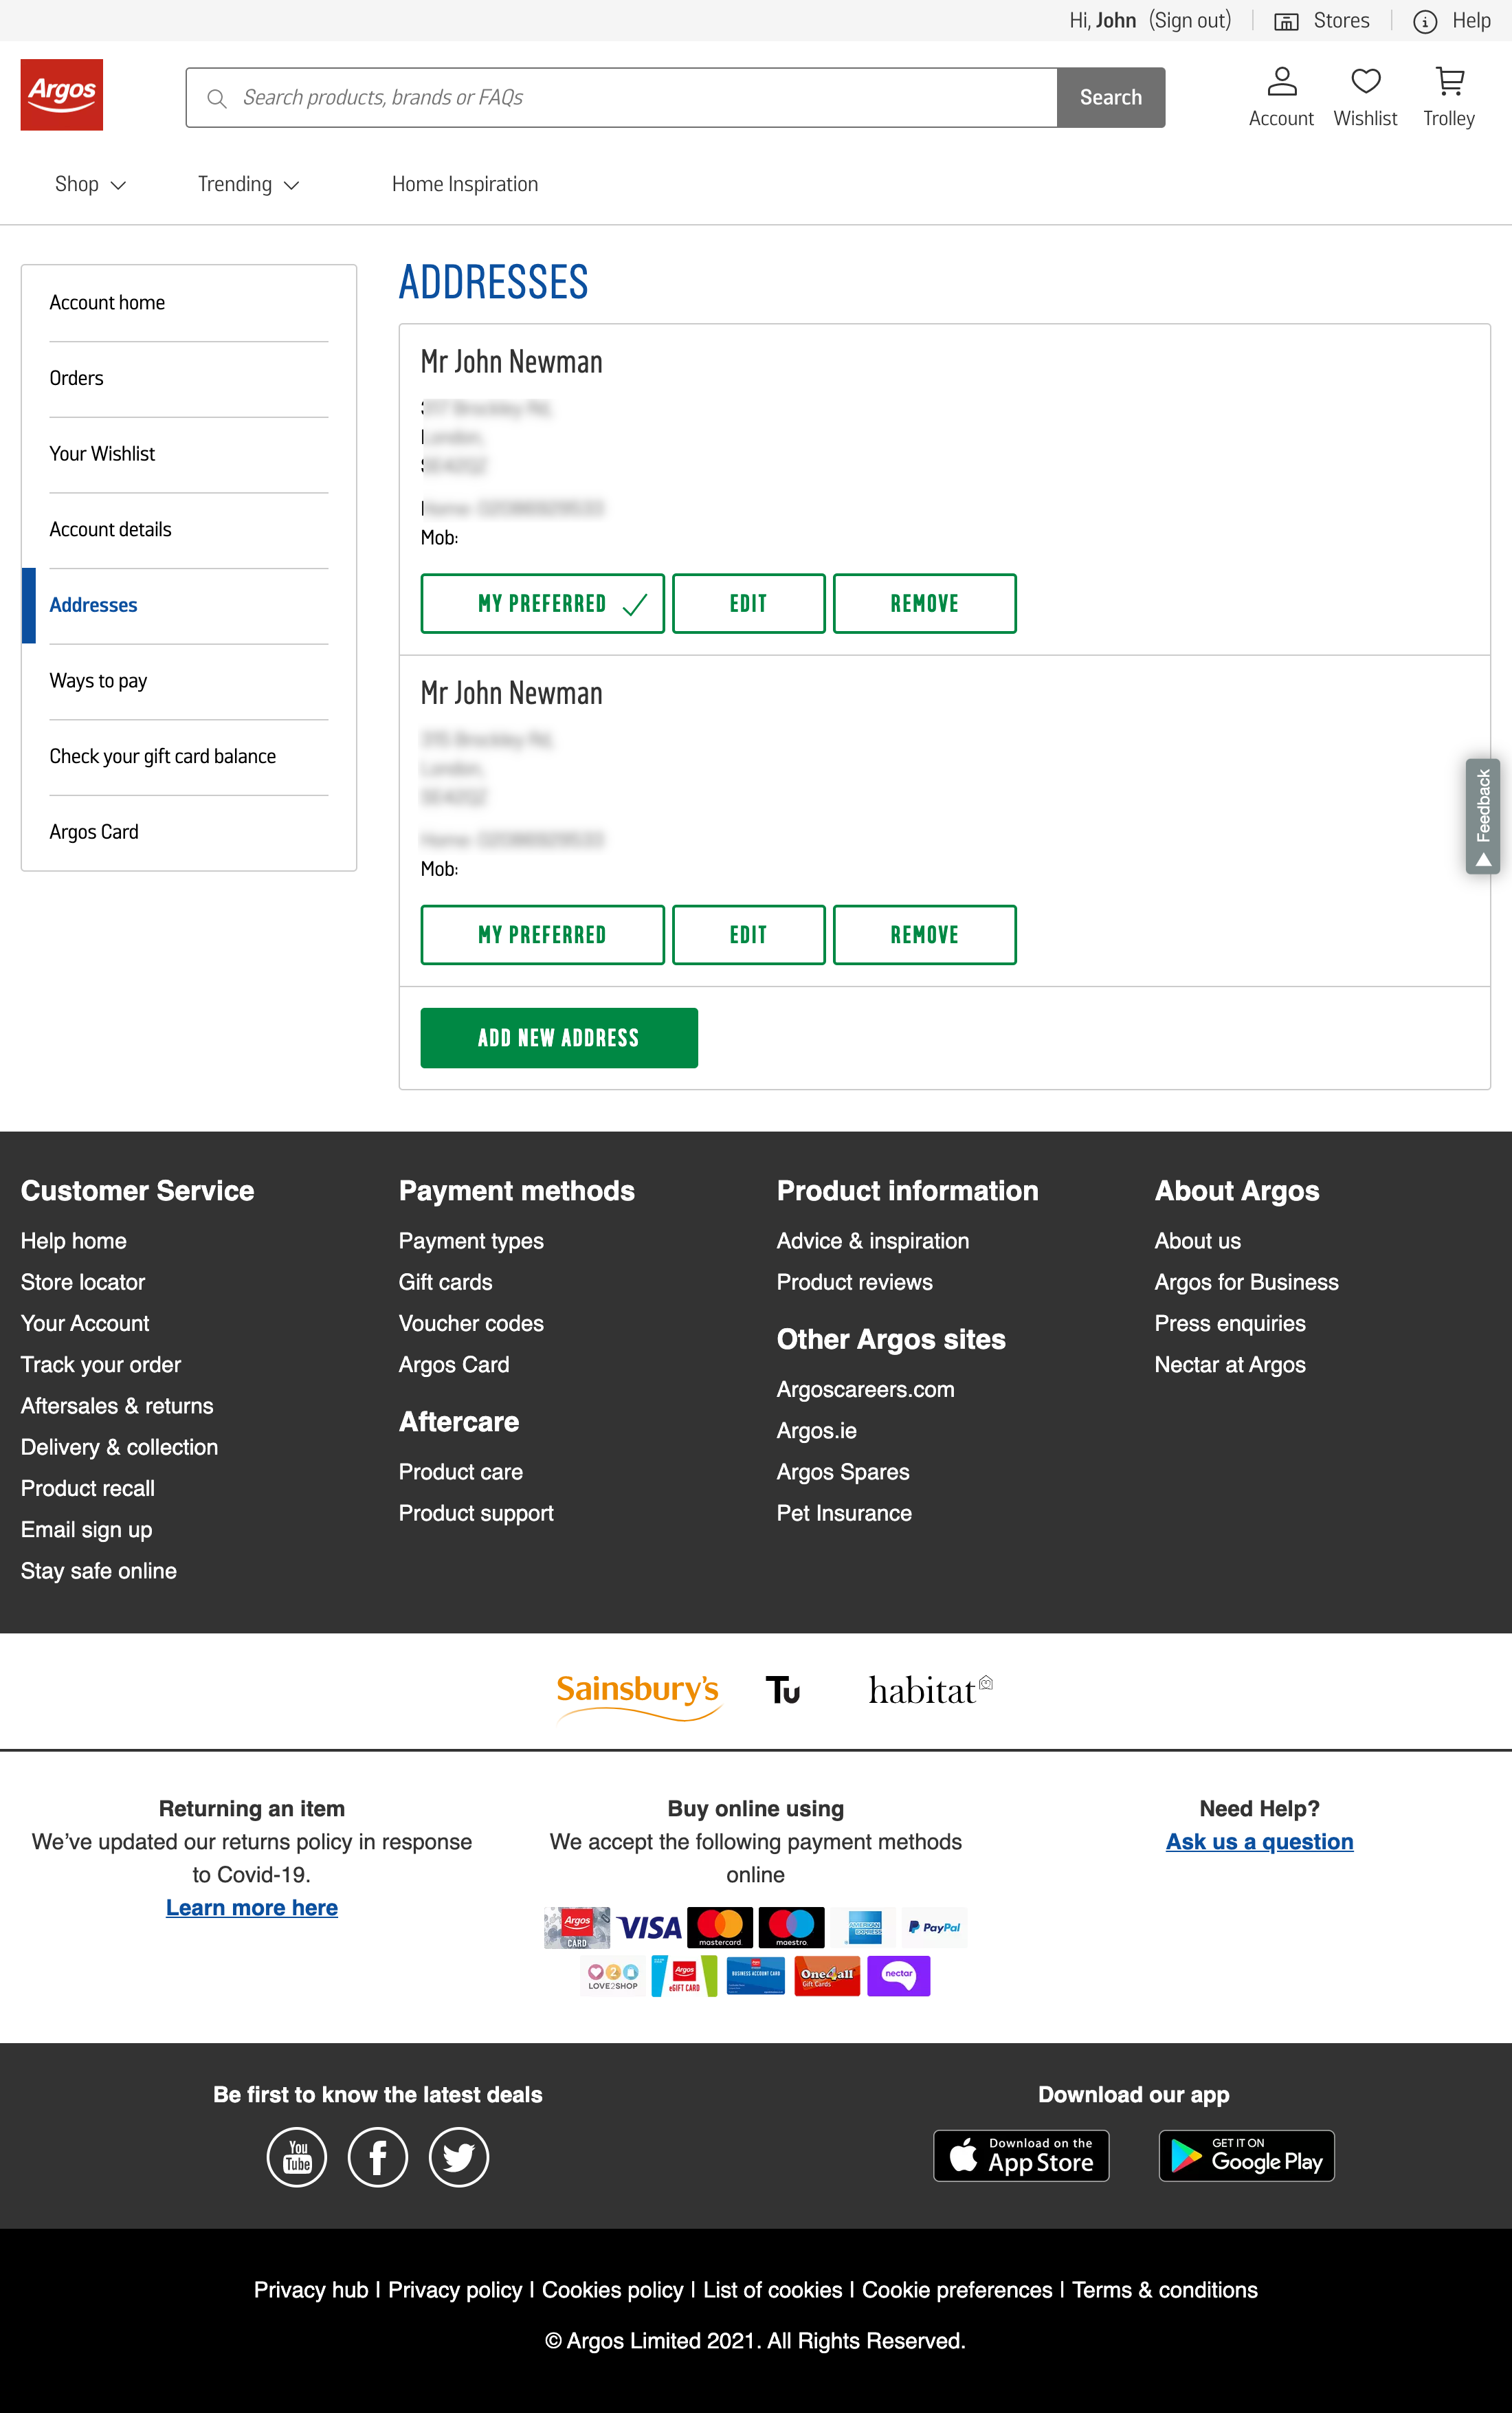Click the Download on the App Store badge
1512x2413 pixels.
(1021, 2155)
